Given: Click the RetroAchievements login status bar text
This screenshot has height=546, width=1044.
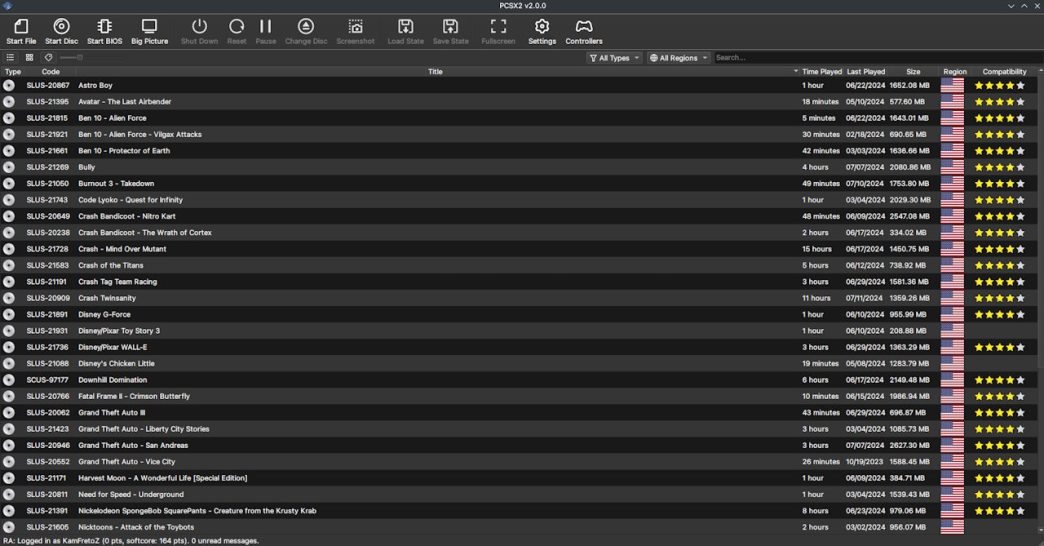Looking at the screenshot, I should pos(131,541).
